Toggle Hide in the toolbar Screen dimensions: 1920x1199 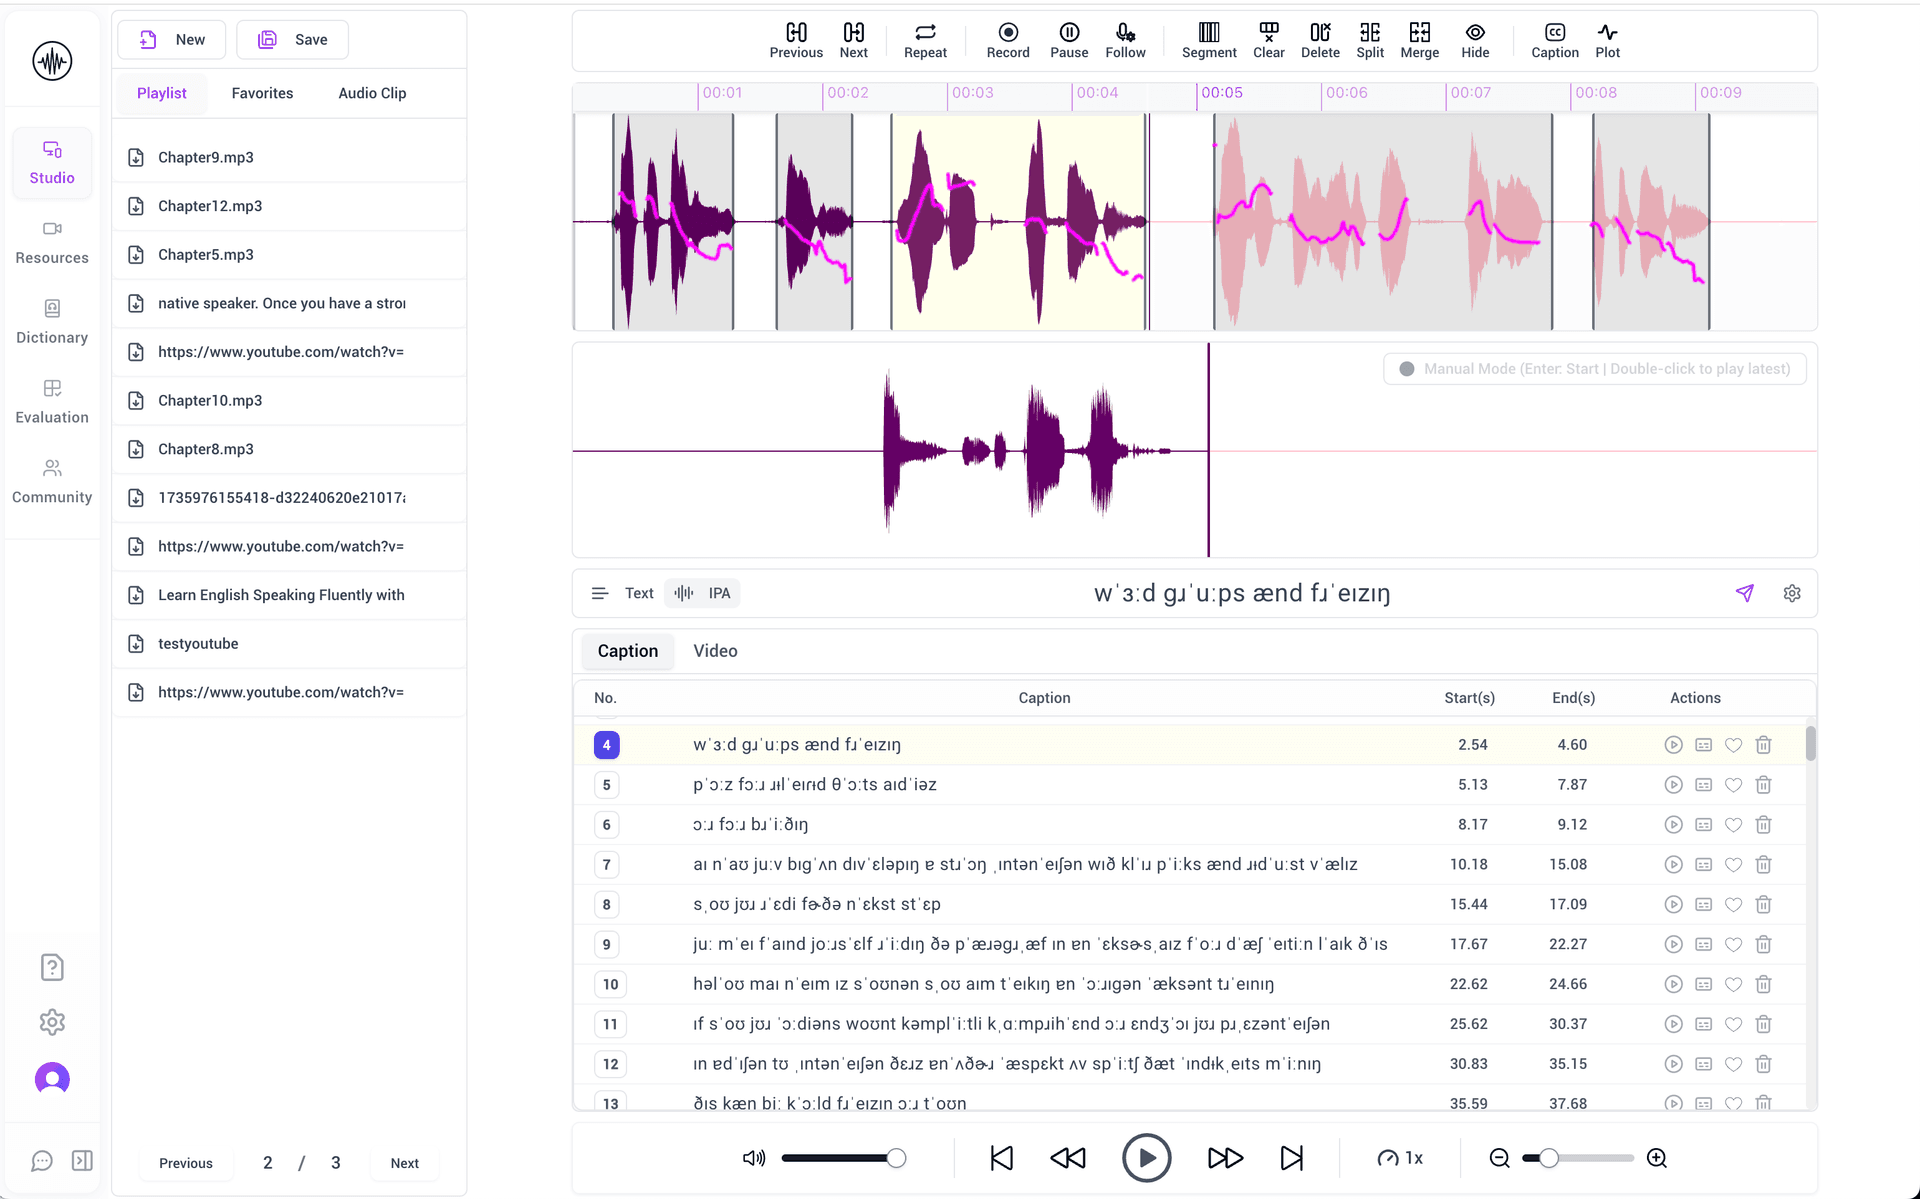[1475, 40]
